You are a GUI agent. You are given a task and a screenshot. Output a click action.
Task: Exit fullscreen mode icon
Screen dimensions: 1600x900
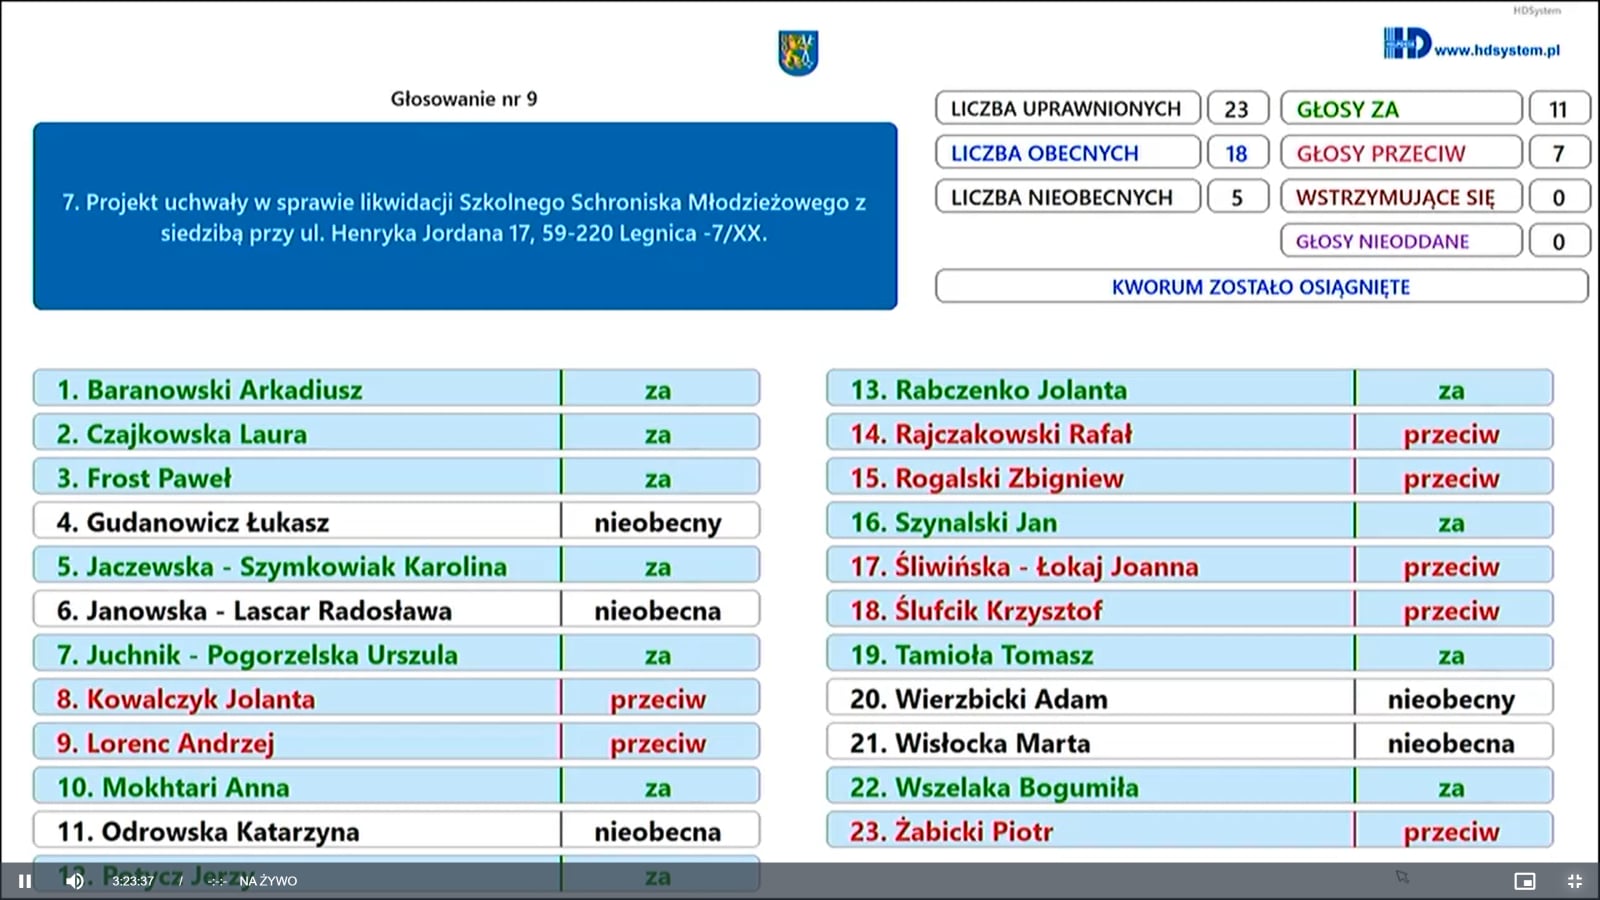pyautogui.click(x=1575, y=881)
